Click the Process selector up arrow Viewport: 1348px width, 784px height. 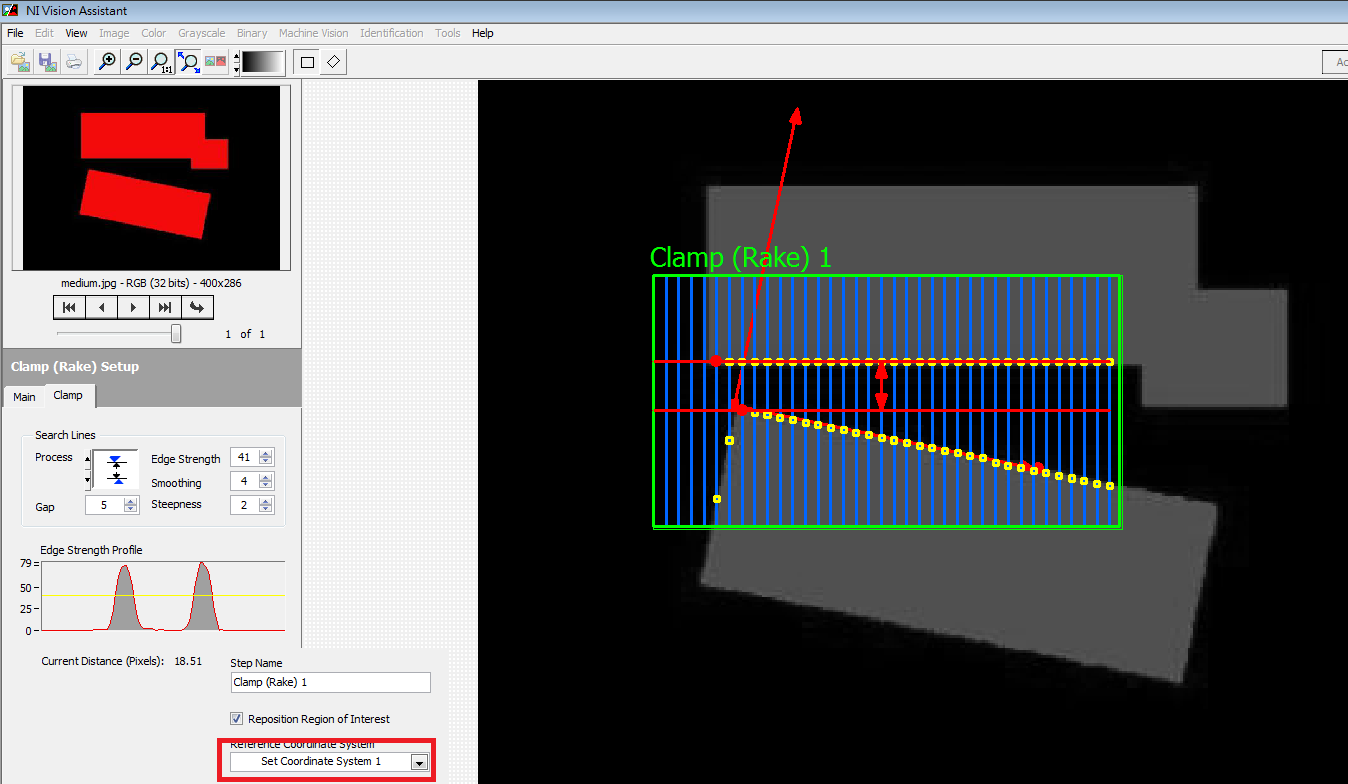88,459
